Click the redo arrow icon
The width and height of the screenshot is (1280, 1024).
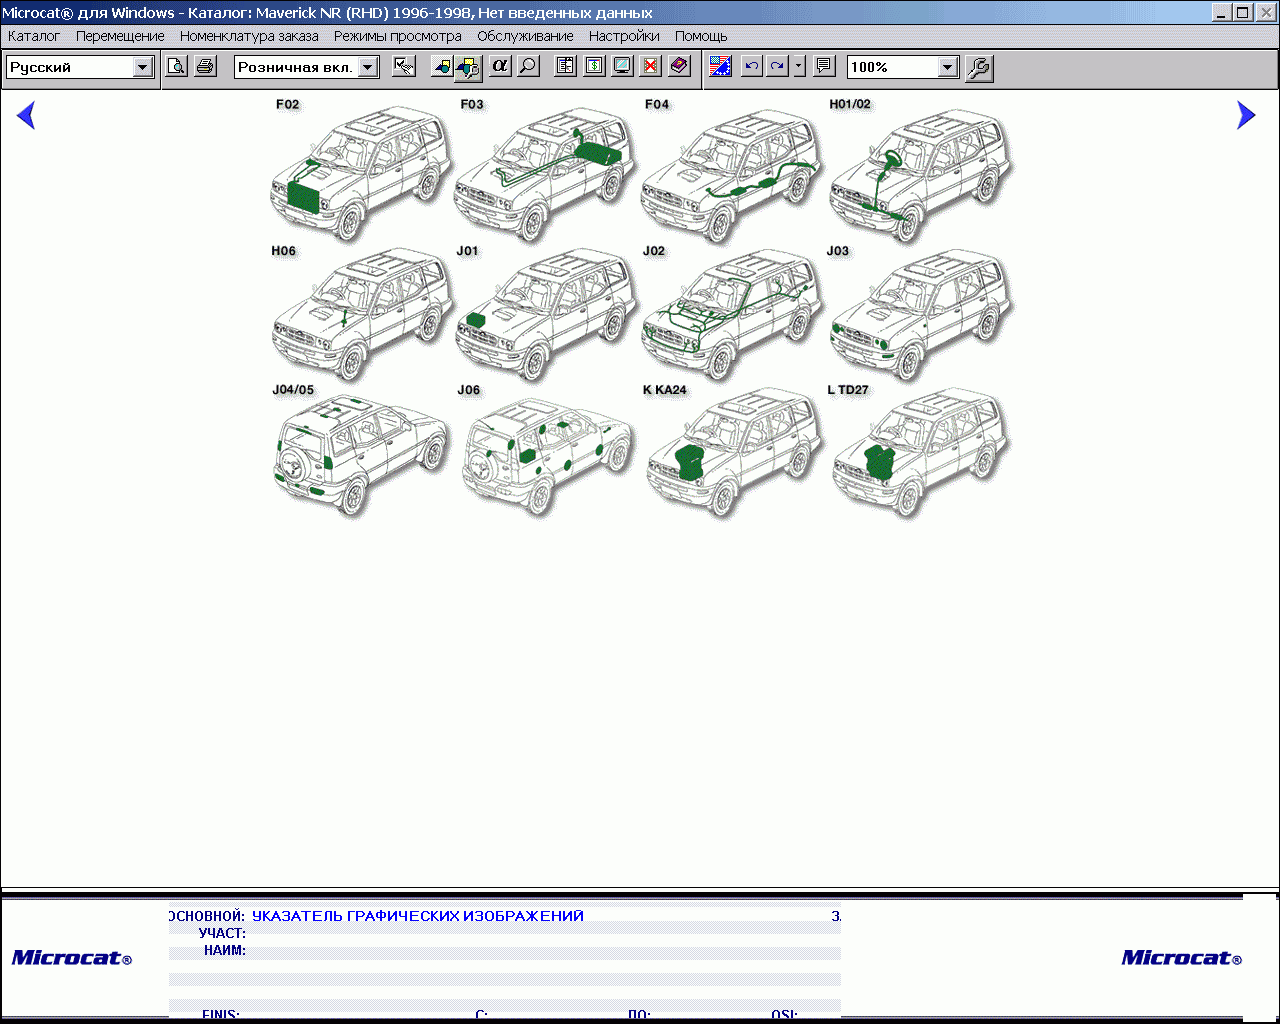pyautogui.click(x=777, y=67)
